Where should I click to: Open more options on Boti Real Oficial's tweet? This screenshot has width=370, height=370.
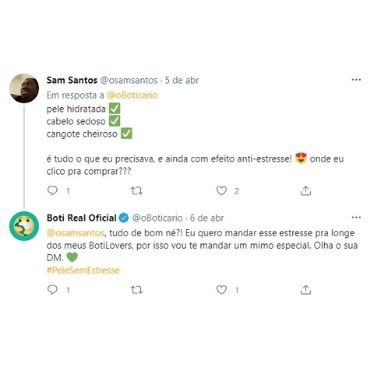356,218
